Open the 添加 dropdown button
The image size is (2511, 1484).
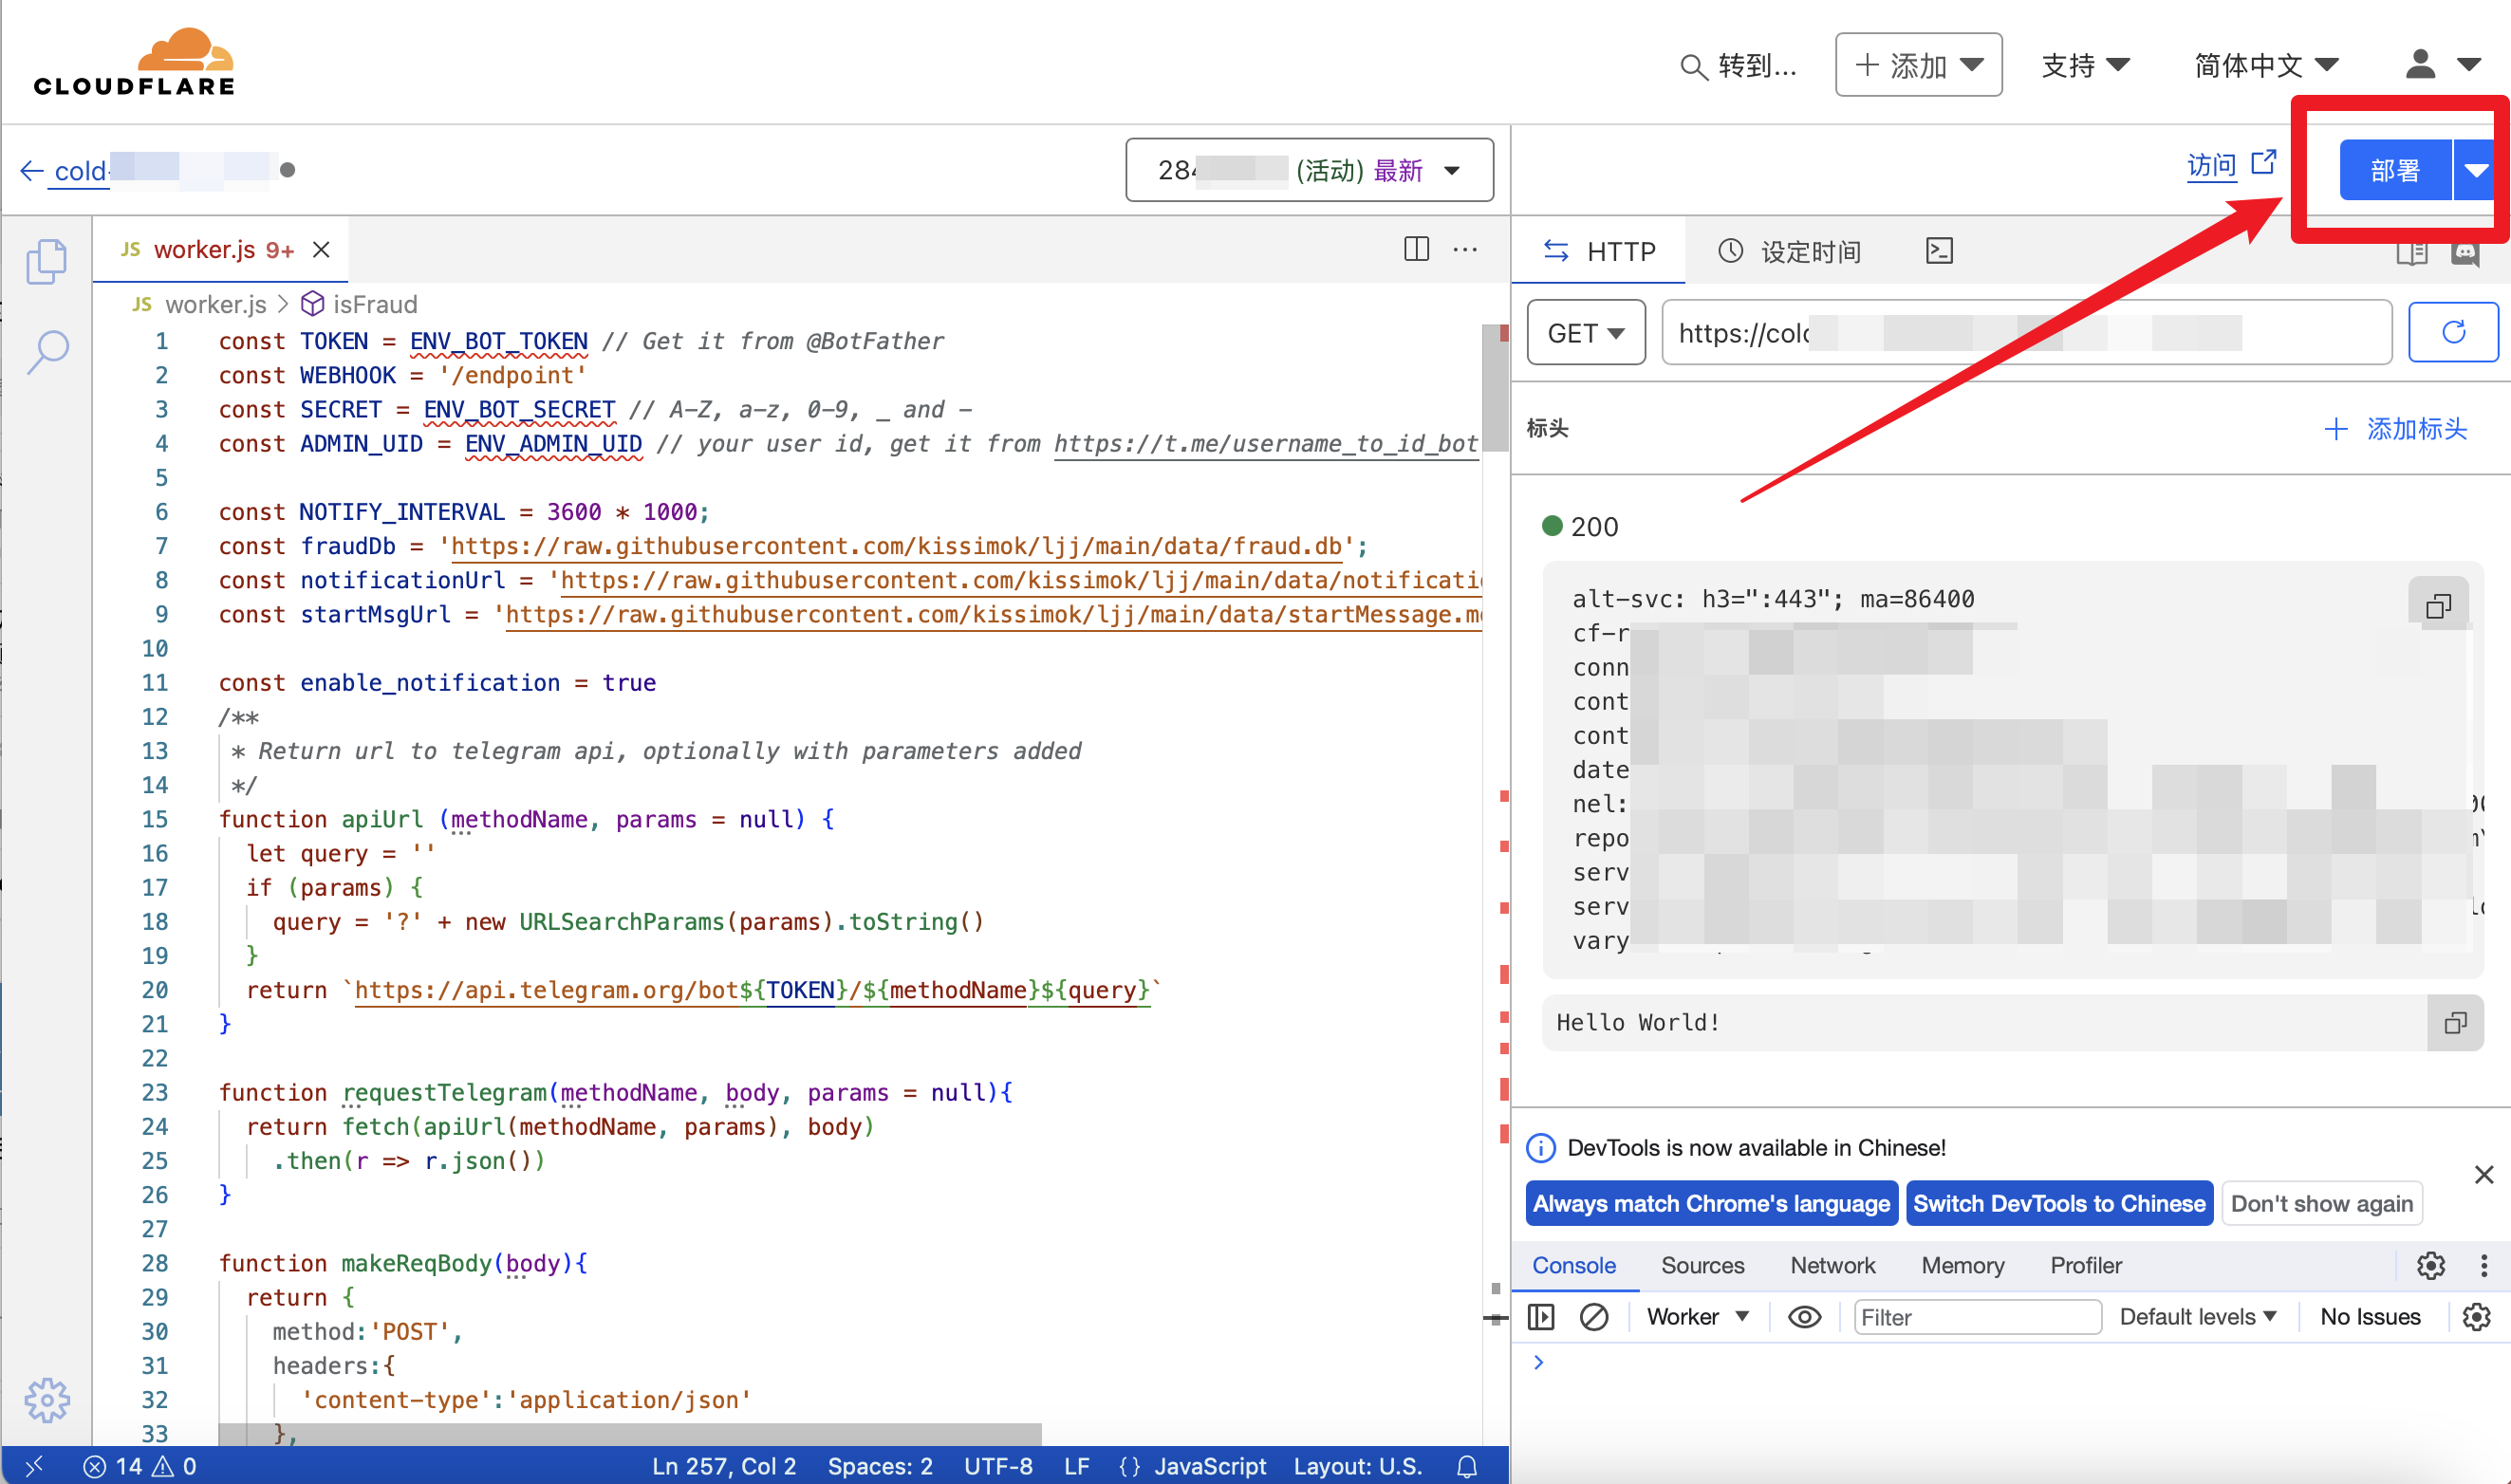[x=1918, y=65]
